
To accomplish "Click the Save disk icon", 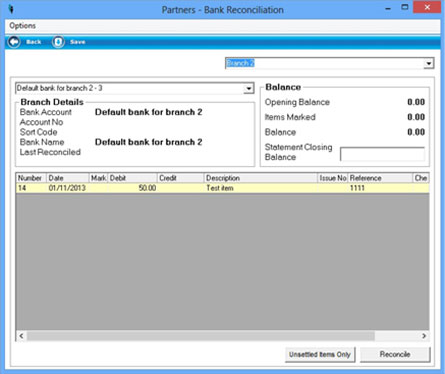I will point(58,42).
